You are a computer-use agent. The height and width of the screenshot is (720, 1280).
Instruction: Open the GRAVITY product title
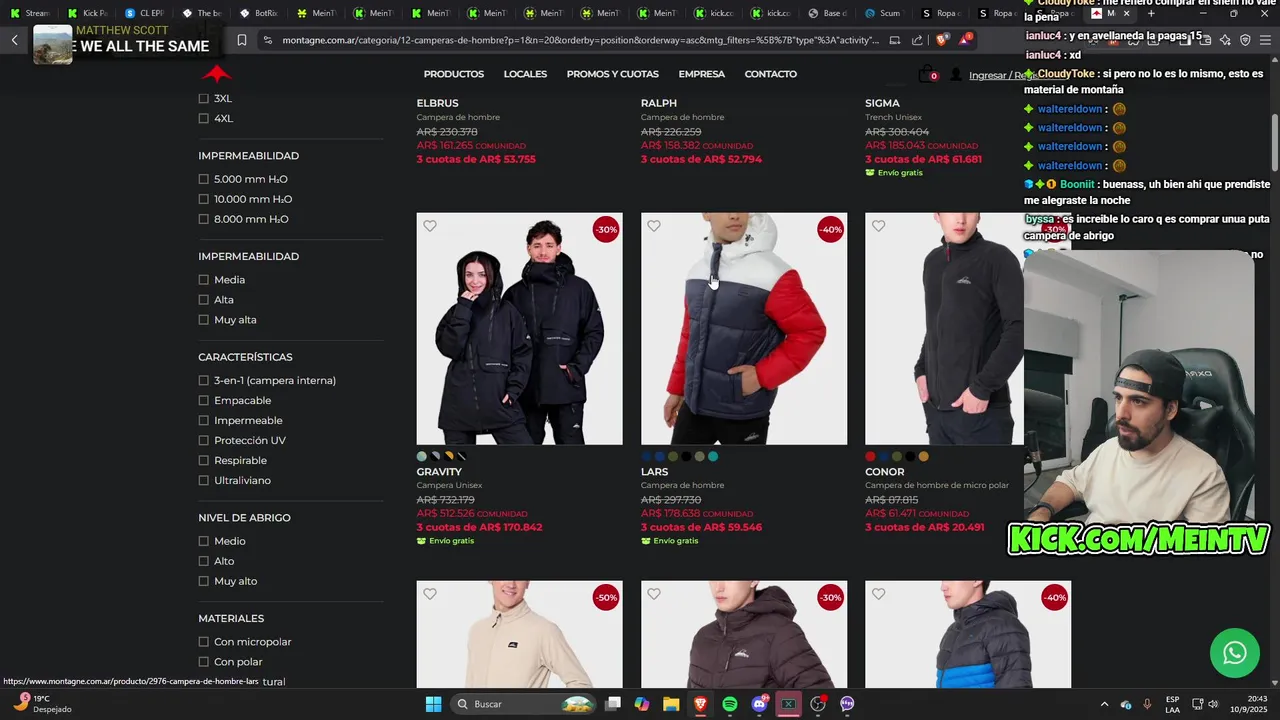tap(439, 472)
